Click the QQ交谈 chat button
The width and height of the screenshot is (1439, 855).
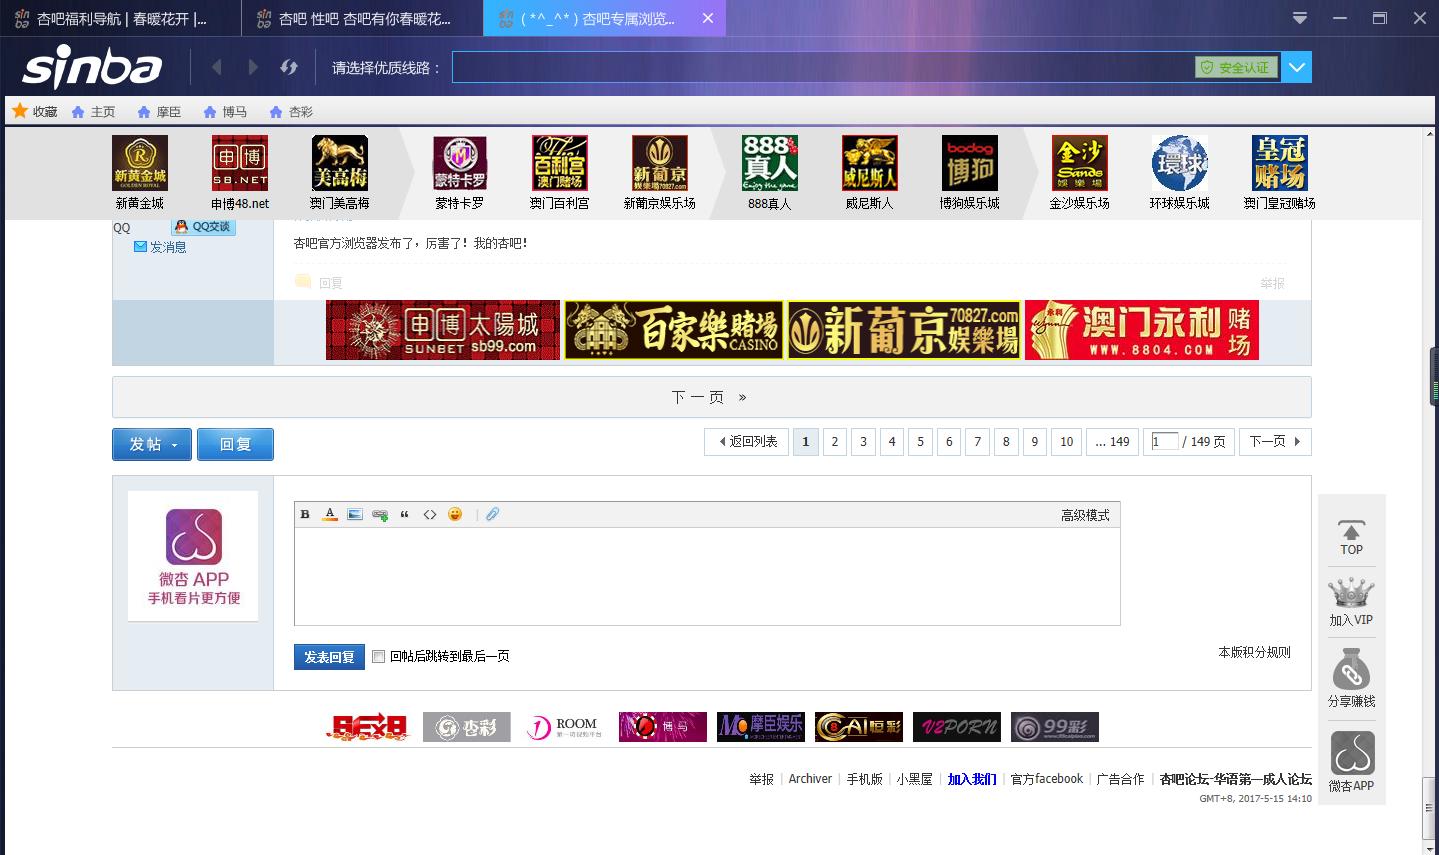pos(203,227)
